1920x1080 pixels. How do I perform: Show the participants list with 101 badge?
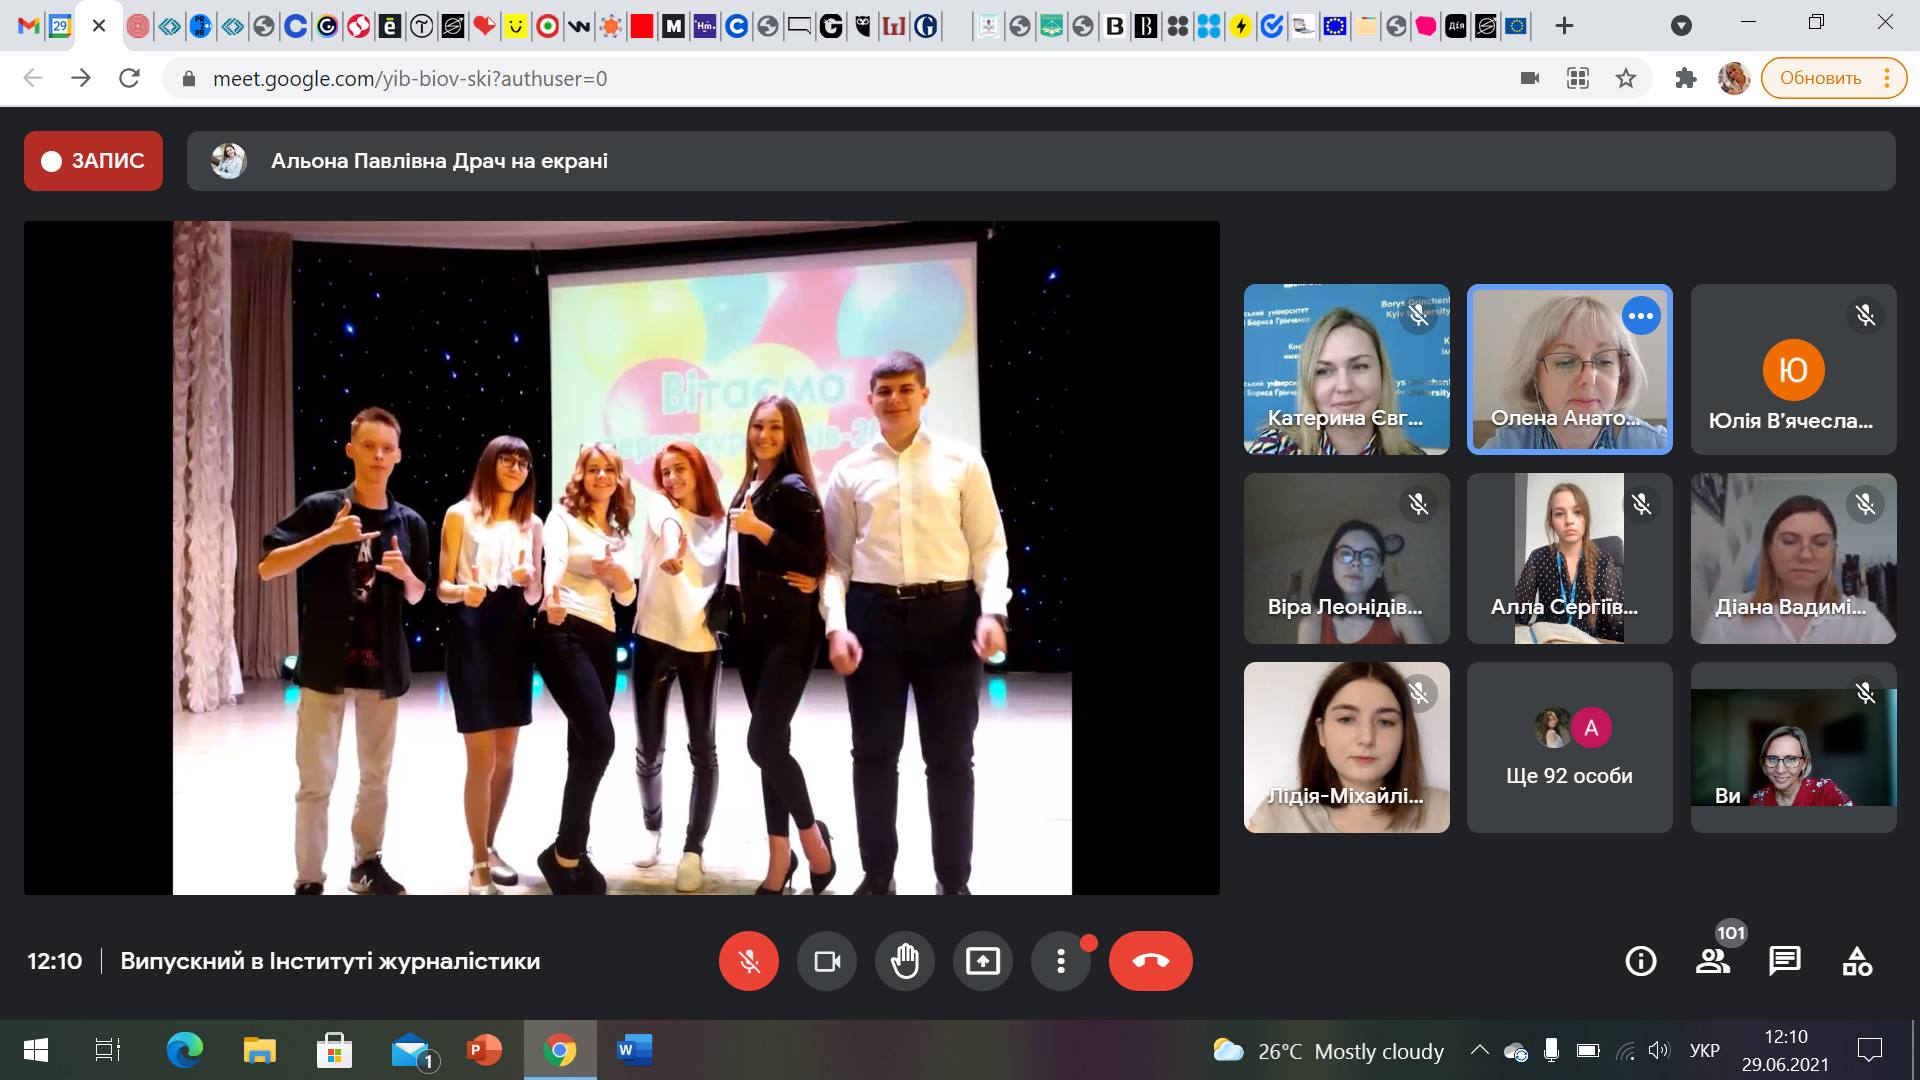(1713, 961)
